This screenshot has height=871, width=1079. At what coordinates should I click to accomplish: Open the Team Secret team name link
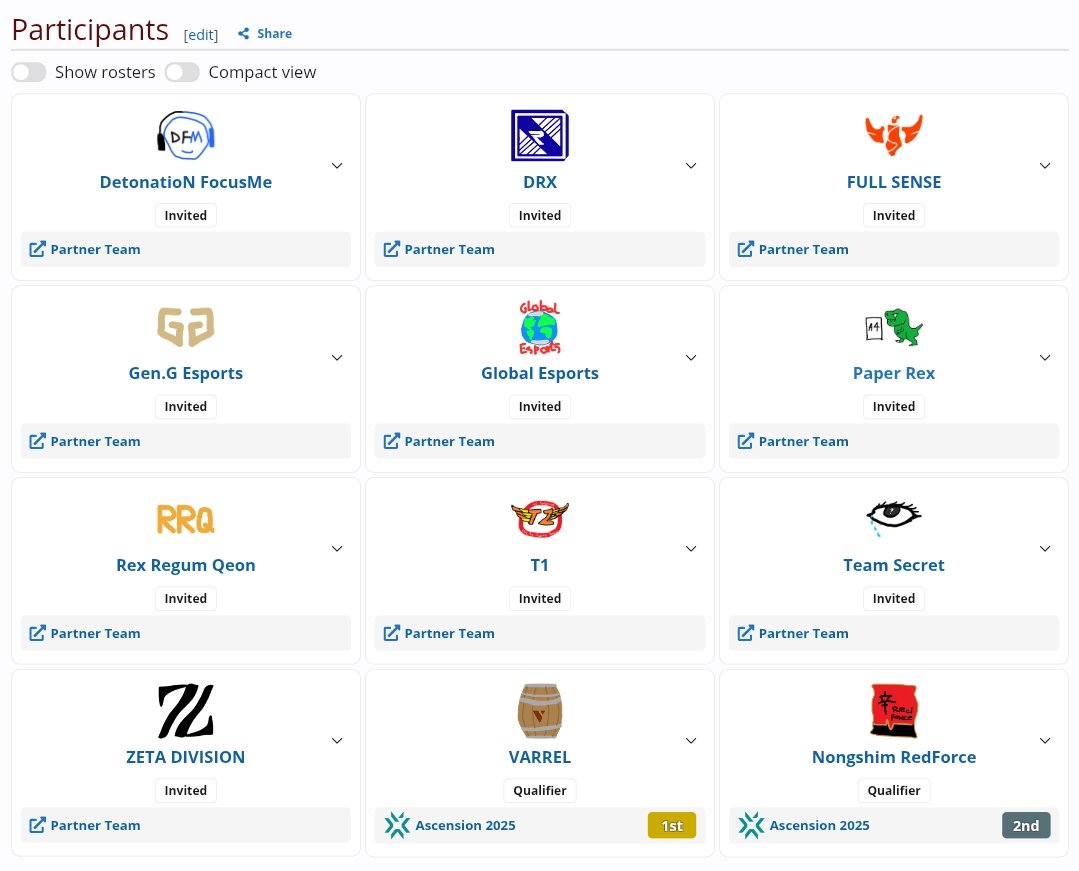click(x=893, y=566)
